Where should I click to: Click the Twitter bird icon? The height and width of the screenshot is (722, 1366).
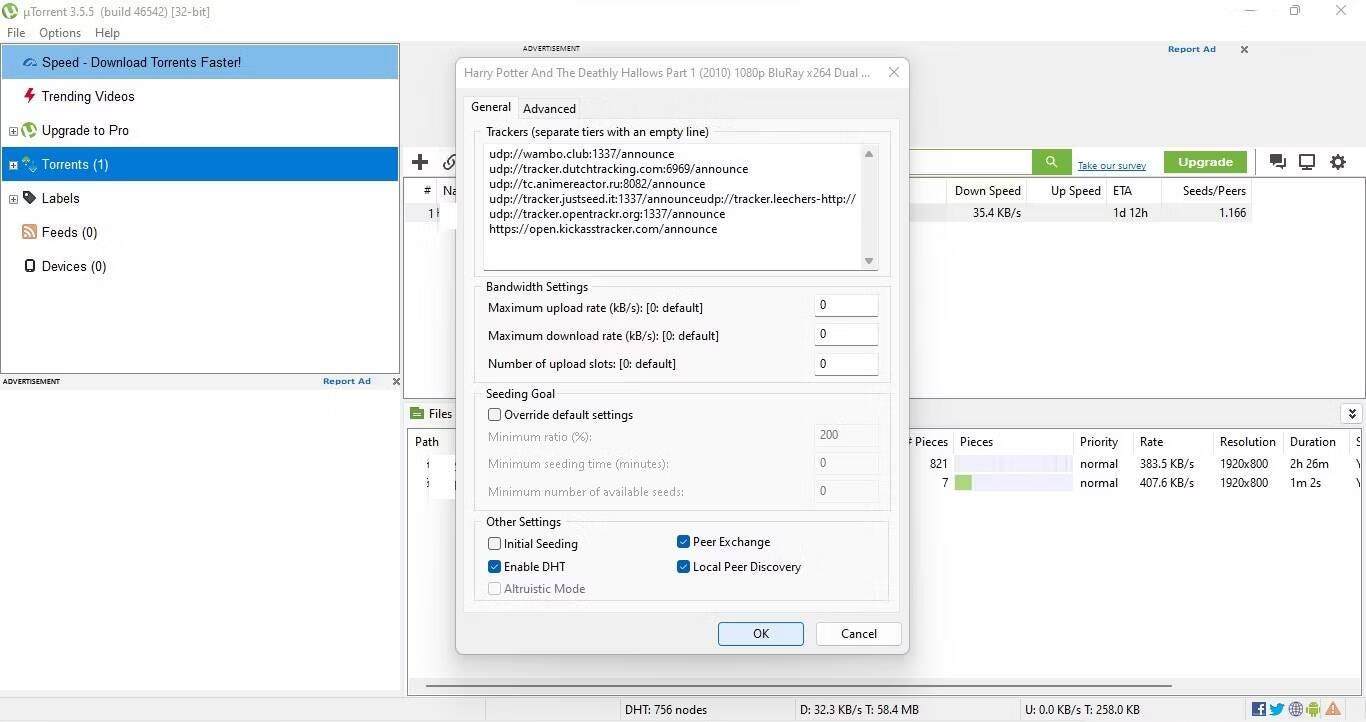click(x=1276, y=708)
